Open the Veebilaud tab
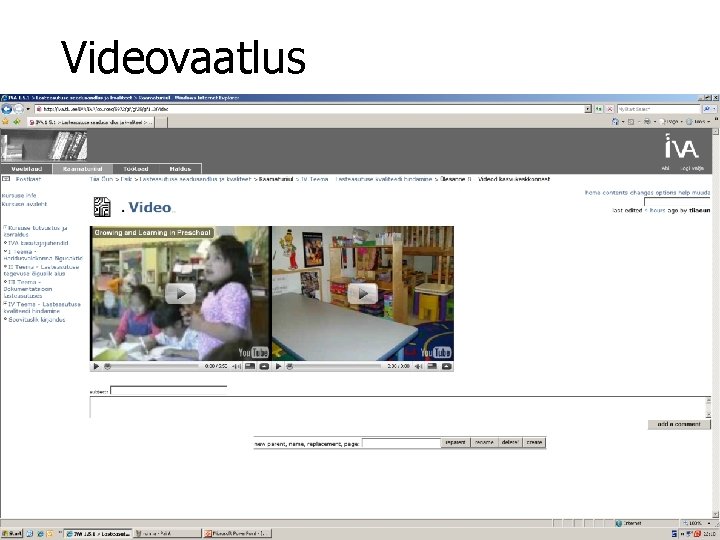The height and width of the screenshot is (540, 720). point(27,169)
